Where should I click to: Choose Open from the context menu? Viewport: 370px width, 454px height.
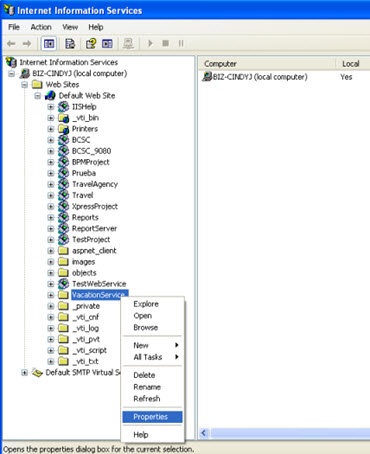152,316
